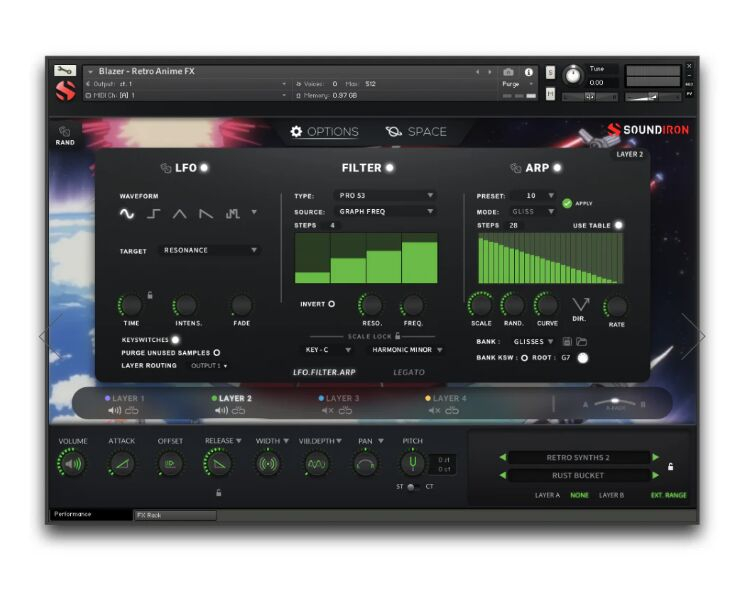Screen dimensions: 729x599
Task: Toggle the Keyswitches option
Action: point(176,340)
